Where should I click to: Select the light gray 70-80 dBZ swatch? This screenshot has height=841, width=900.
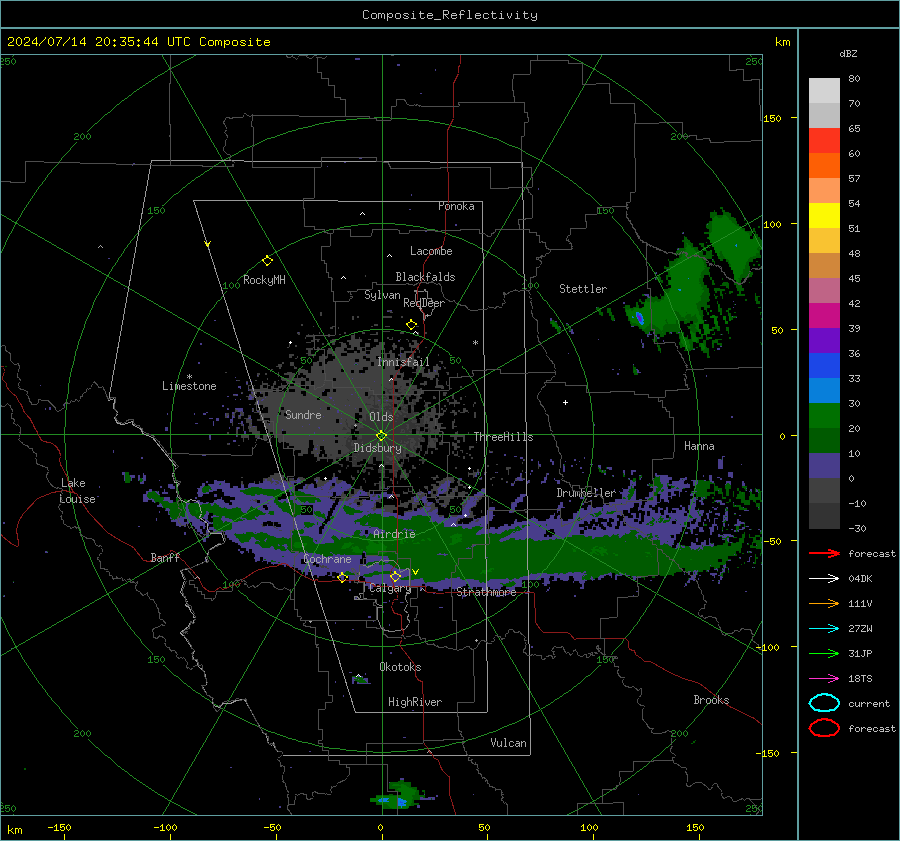pyautogui.click(x=824, y=91)
